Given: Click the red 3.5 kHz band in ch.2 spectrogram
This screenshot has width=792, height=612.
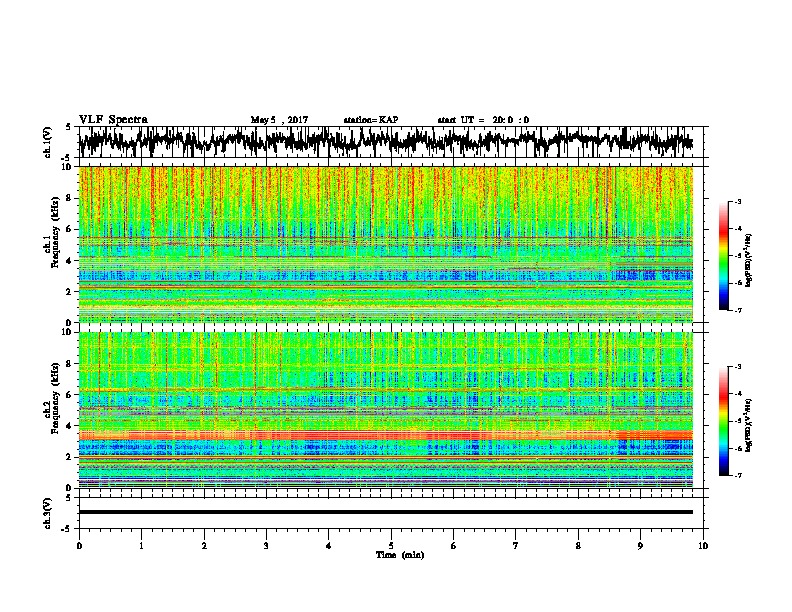Looking at the screenshot, I should tap(385, 435).
